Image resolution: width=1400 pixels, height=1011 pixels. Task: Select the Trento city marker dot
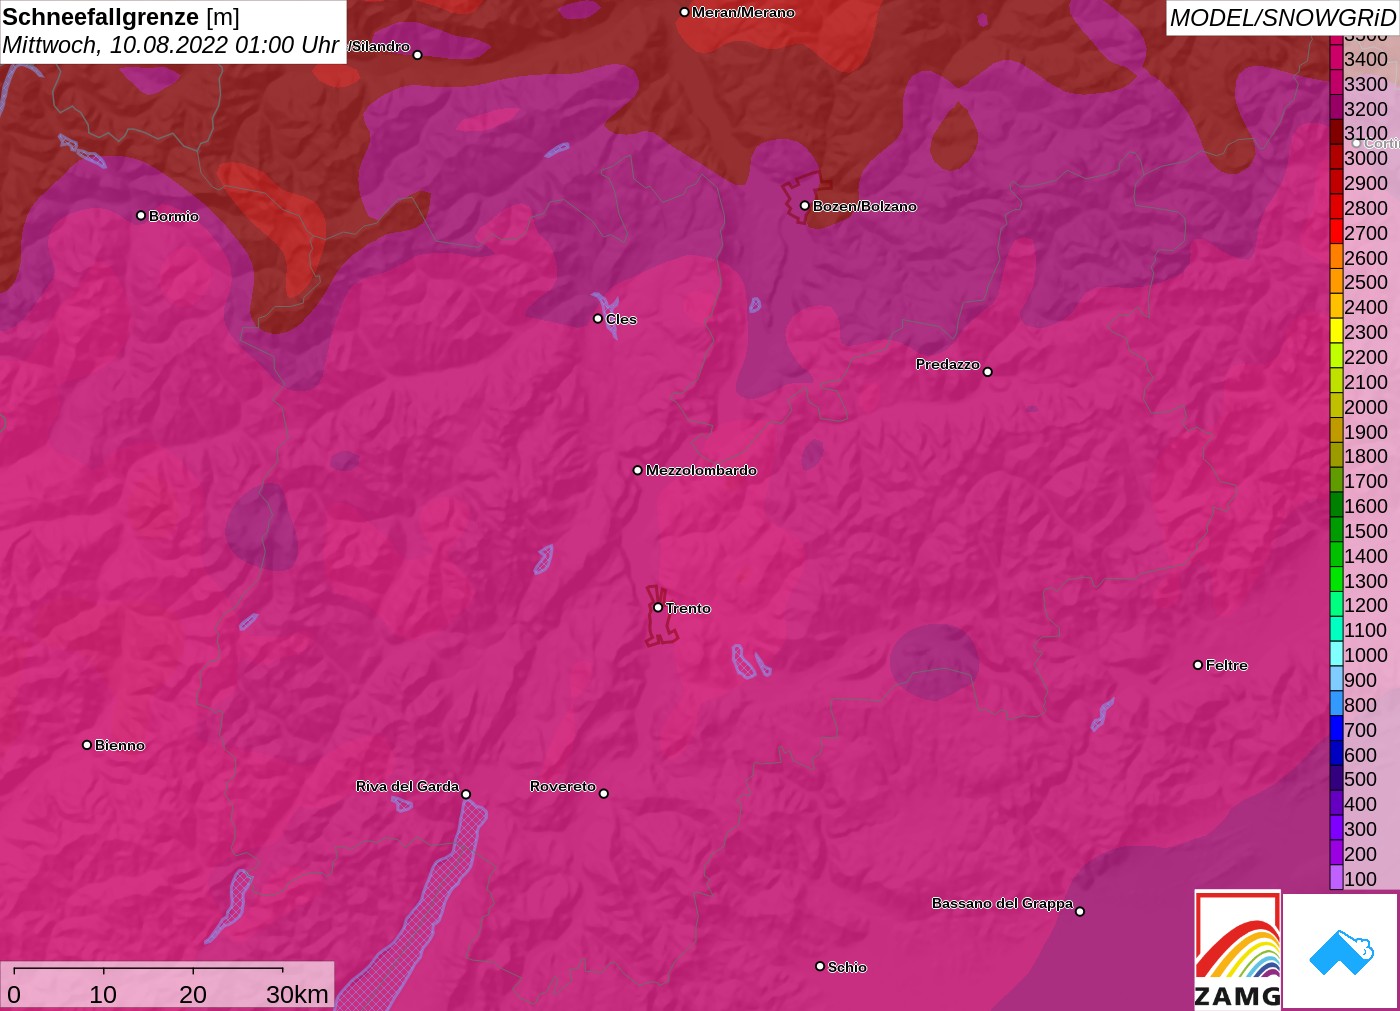pos(658,607)
